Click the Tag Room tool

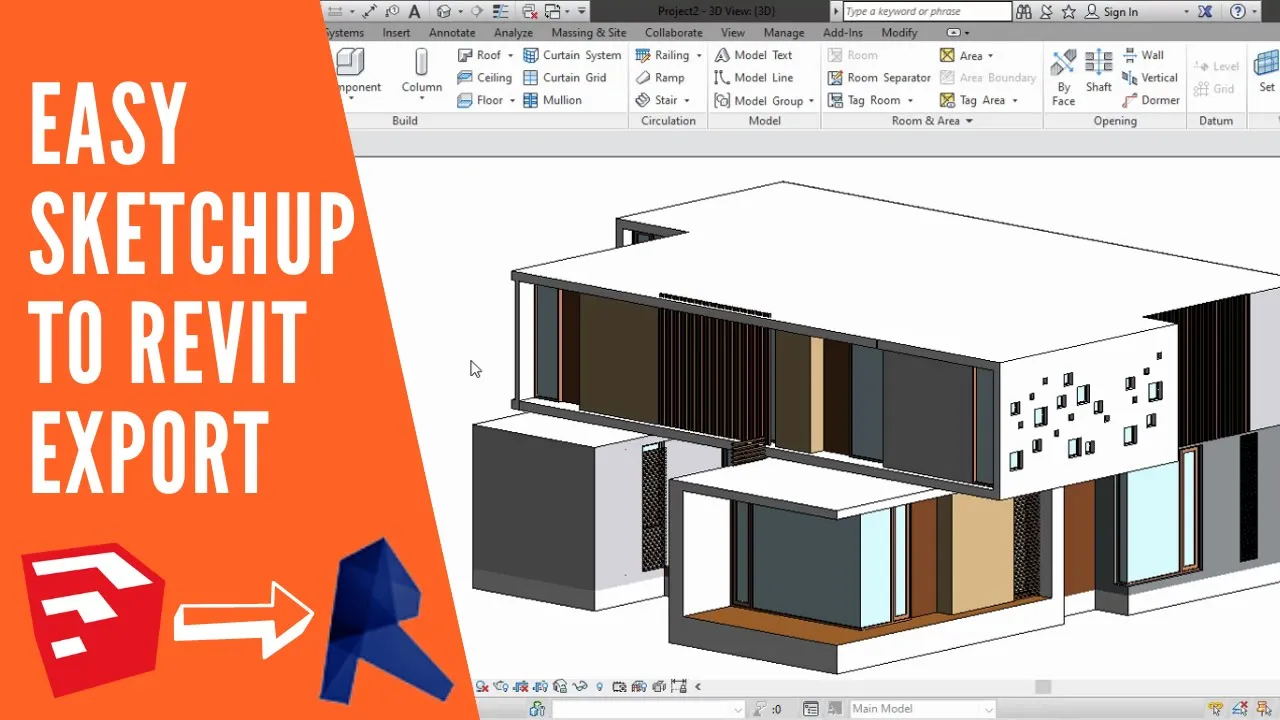[864, 100]
